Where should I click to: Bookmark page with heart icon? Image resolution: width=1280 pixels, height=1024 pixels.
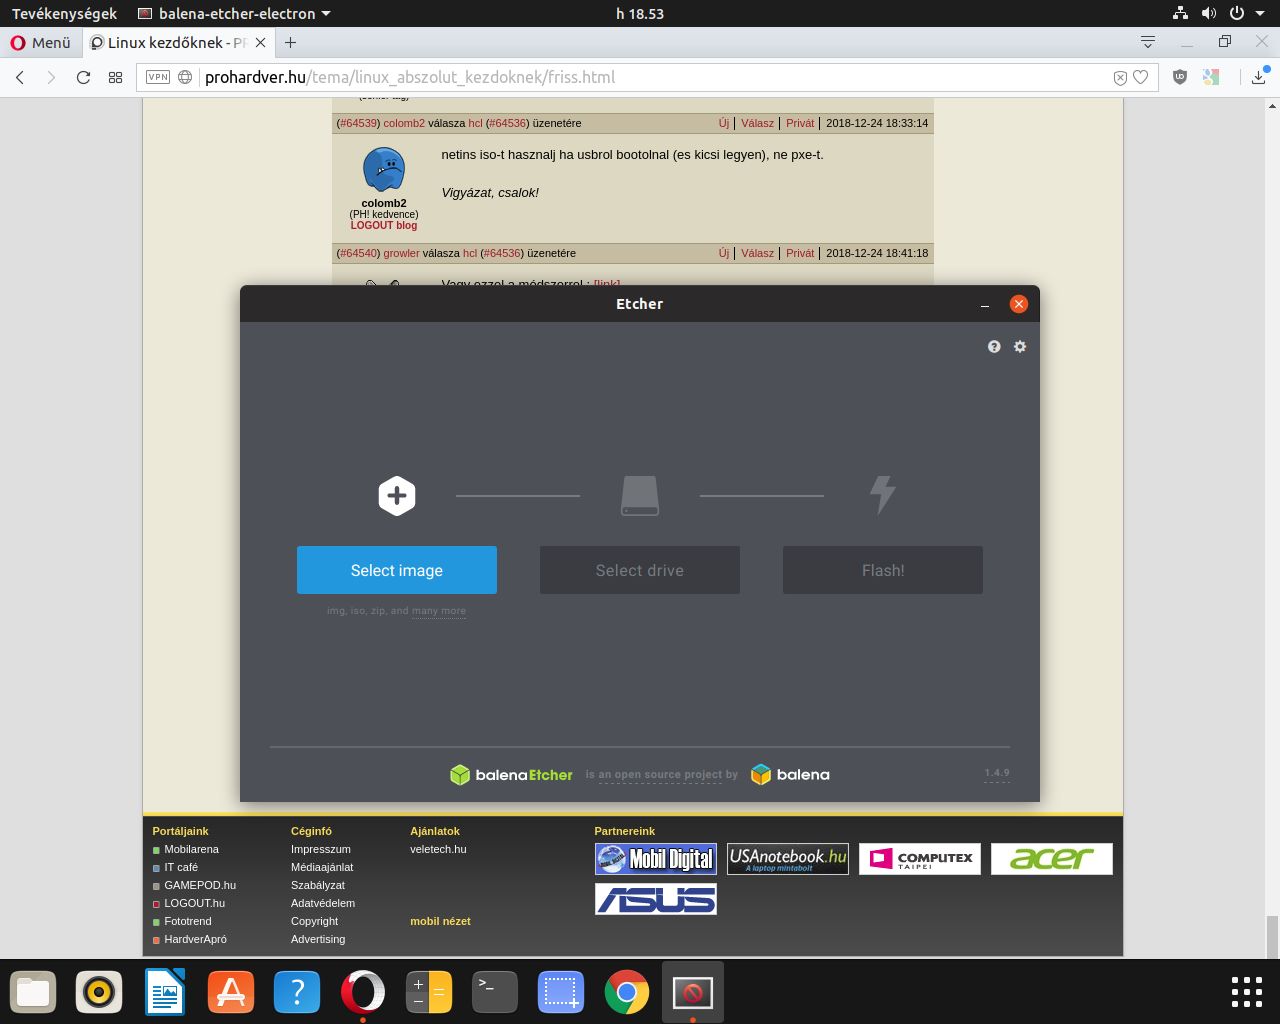[x=1141, y=77]
